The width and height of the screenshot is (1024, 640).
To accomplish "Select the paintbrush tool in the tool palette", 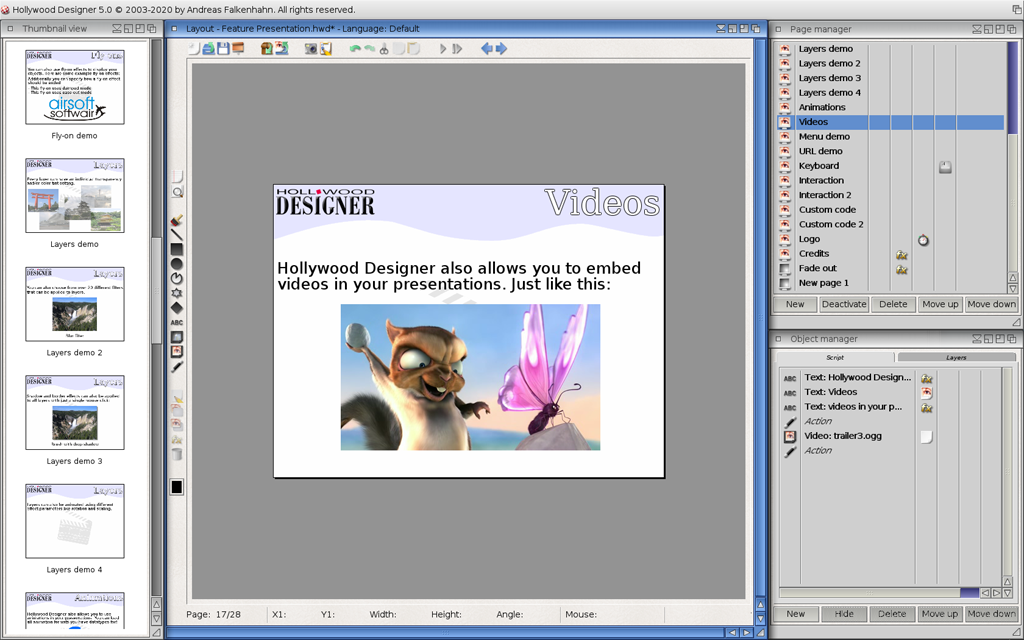I will (177, 221).
